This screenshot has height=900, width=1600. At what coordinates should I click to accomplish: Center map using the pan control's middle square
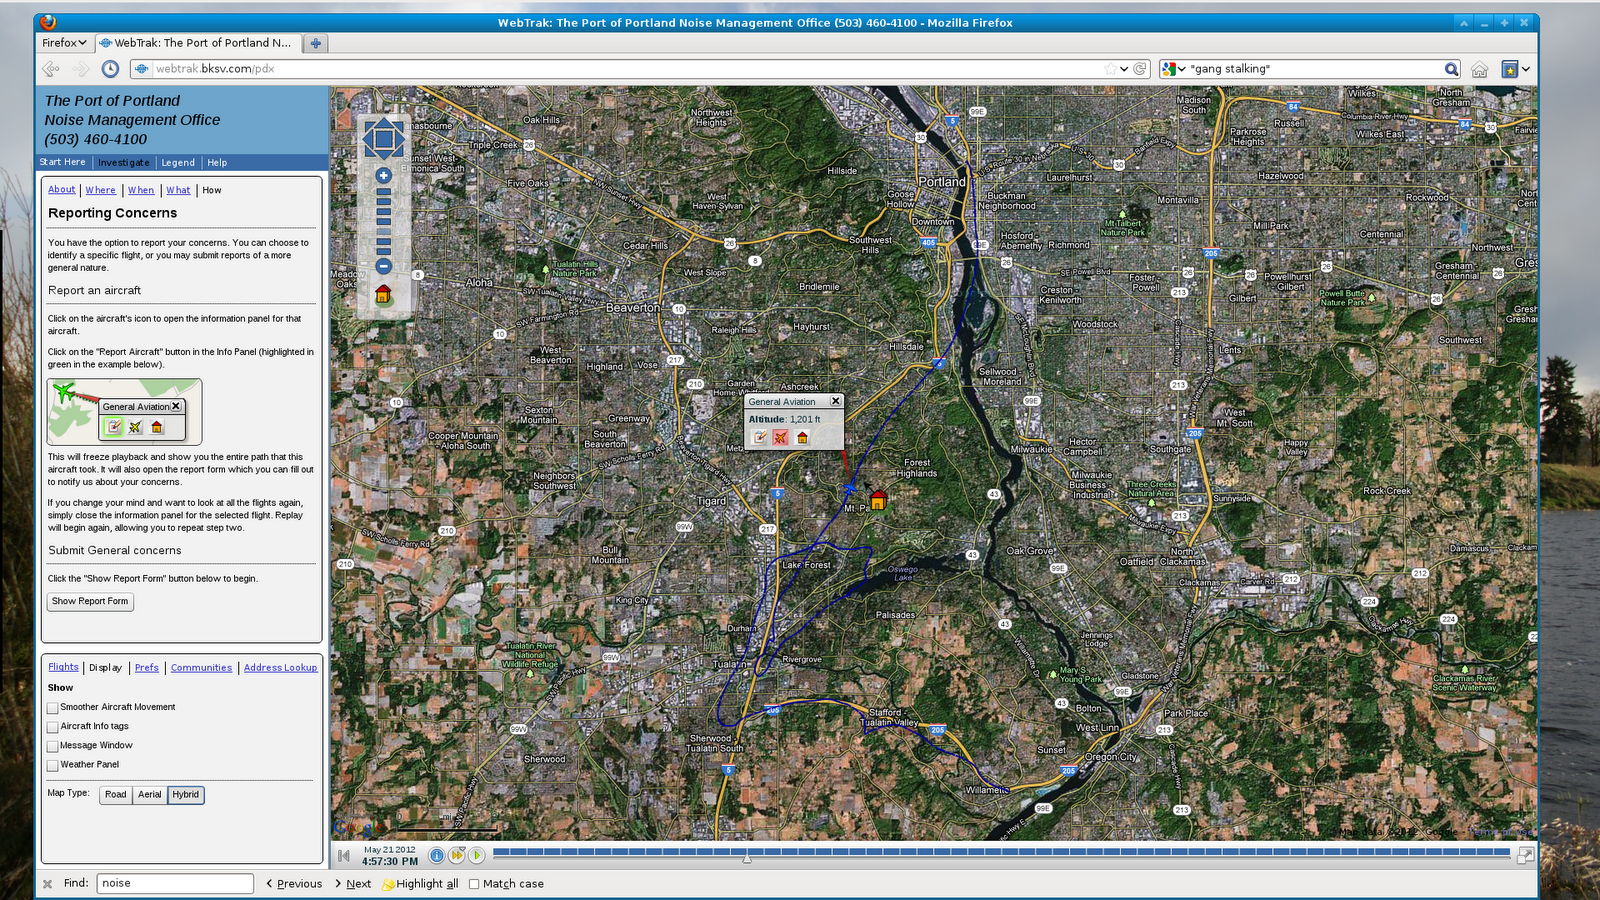(x=383, y=138)
